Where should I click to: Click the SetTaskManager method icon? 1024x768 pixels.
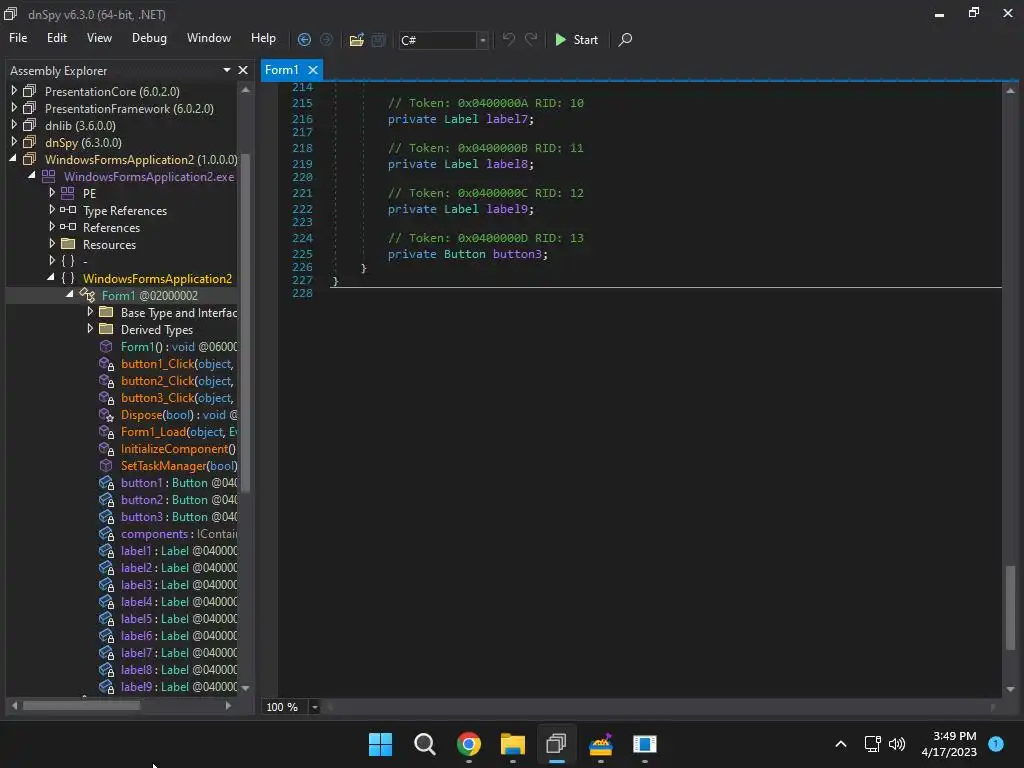(x=106, y=466)
